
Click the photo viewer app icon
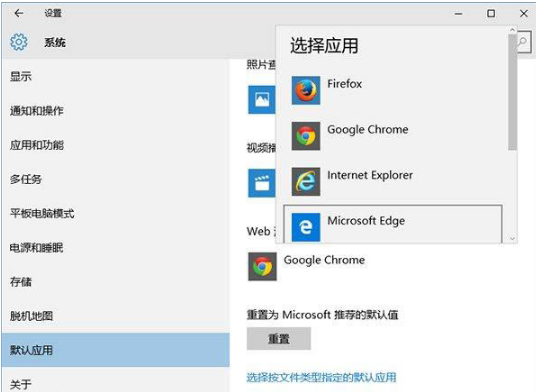click(262, 100)
